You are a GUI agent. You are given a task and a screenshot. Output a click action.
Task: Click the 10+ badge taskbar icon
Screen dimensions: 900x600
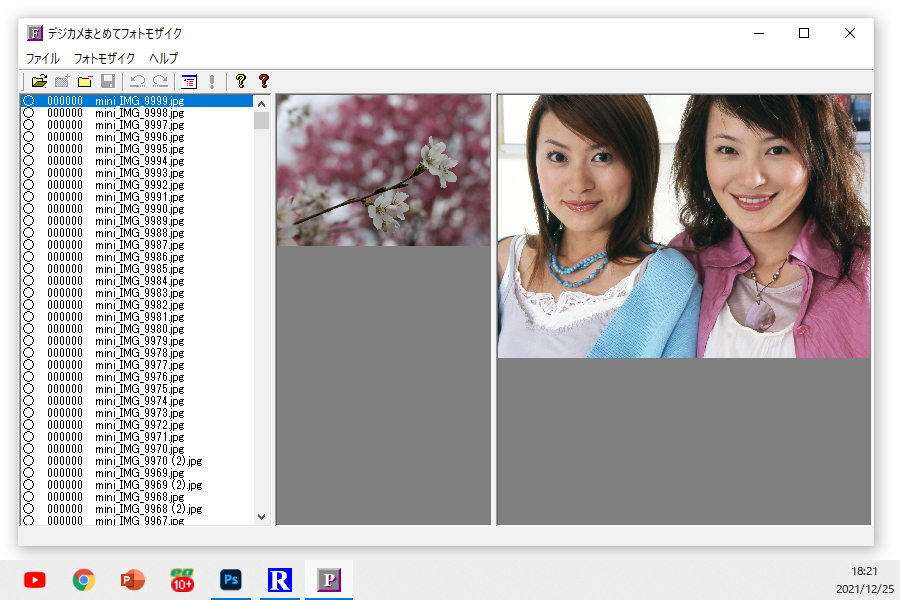click(x=182, y=580)
